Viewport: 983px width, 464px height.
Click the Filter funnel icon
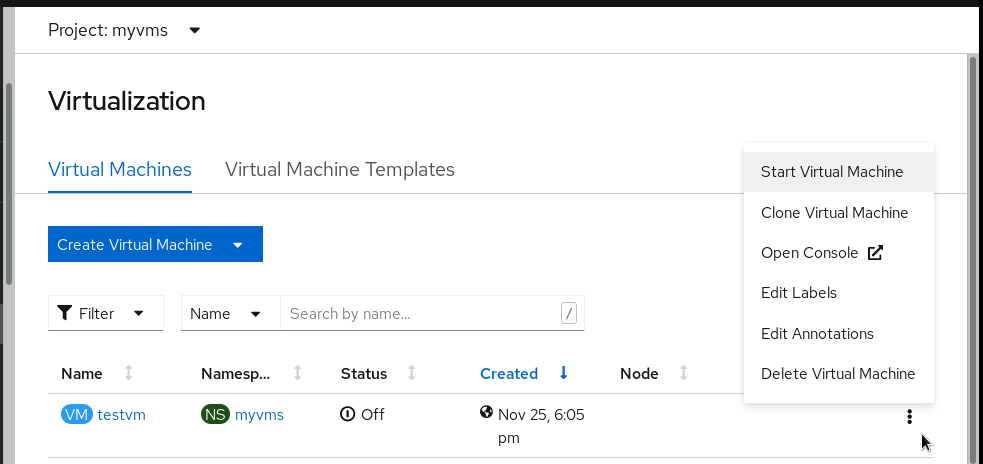[x=65, y=313]
